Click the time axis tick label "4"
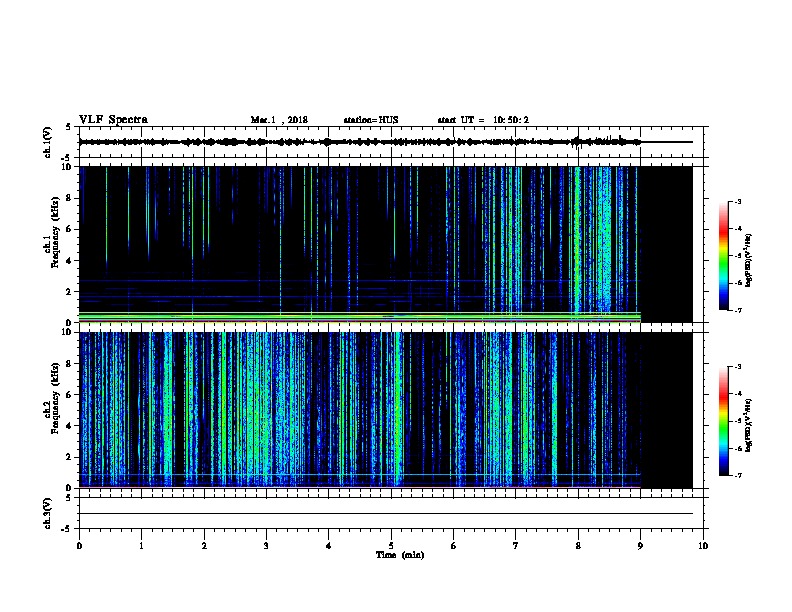 coord(329,546)
